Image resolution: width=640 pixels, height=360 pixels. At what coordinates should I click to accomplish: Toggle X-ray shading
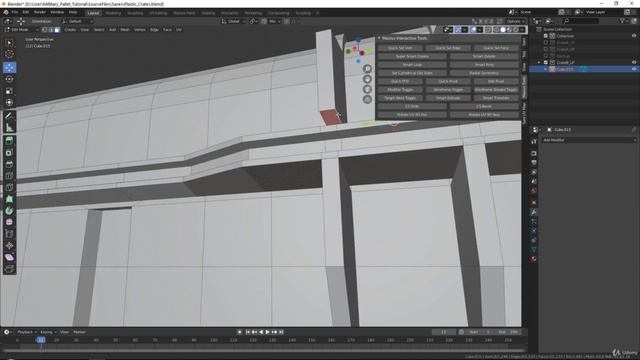pyautogui.click(x=488, y=30)
